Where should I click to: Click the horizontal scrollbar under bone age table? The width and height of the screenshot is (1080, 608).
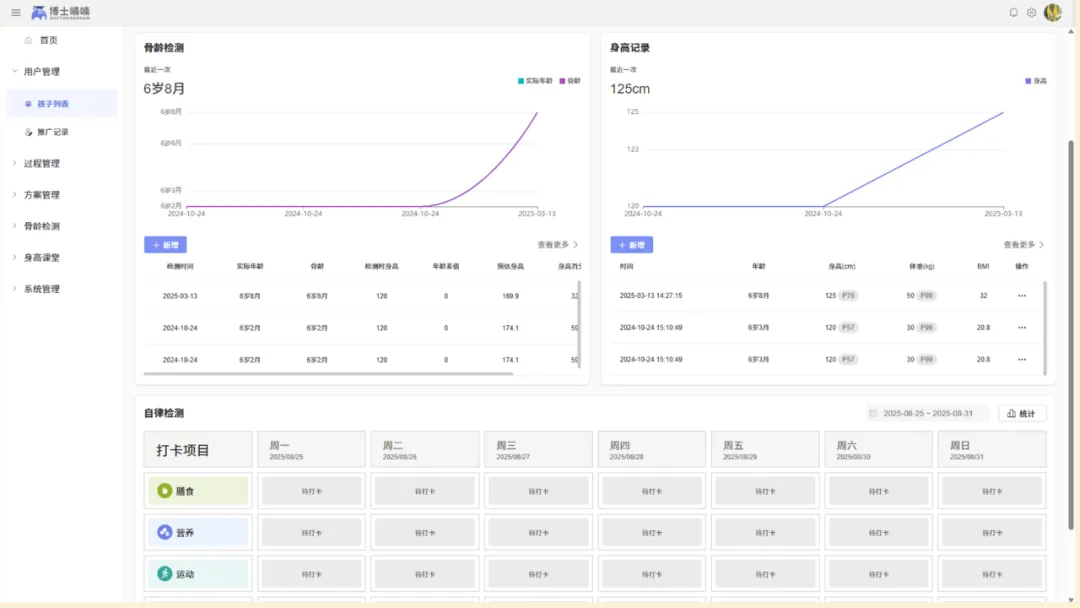coord(329,374)
